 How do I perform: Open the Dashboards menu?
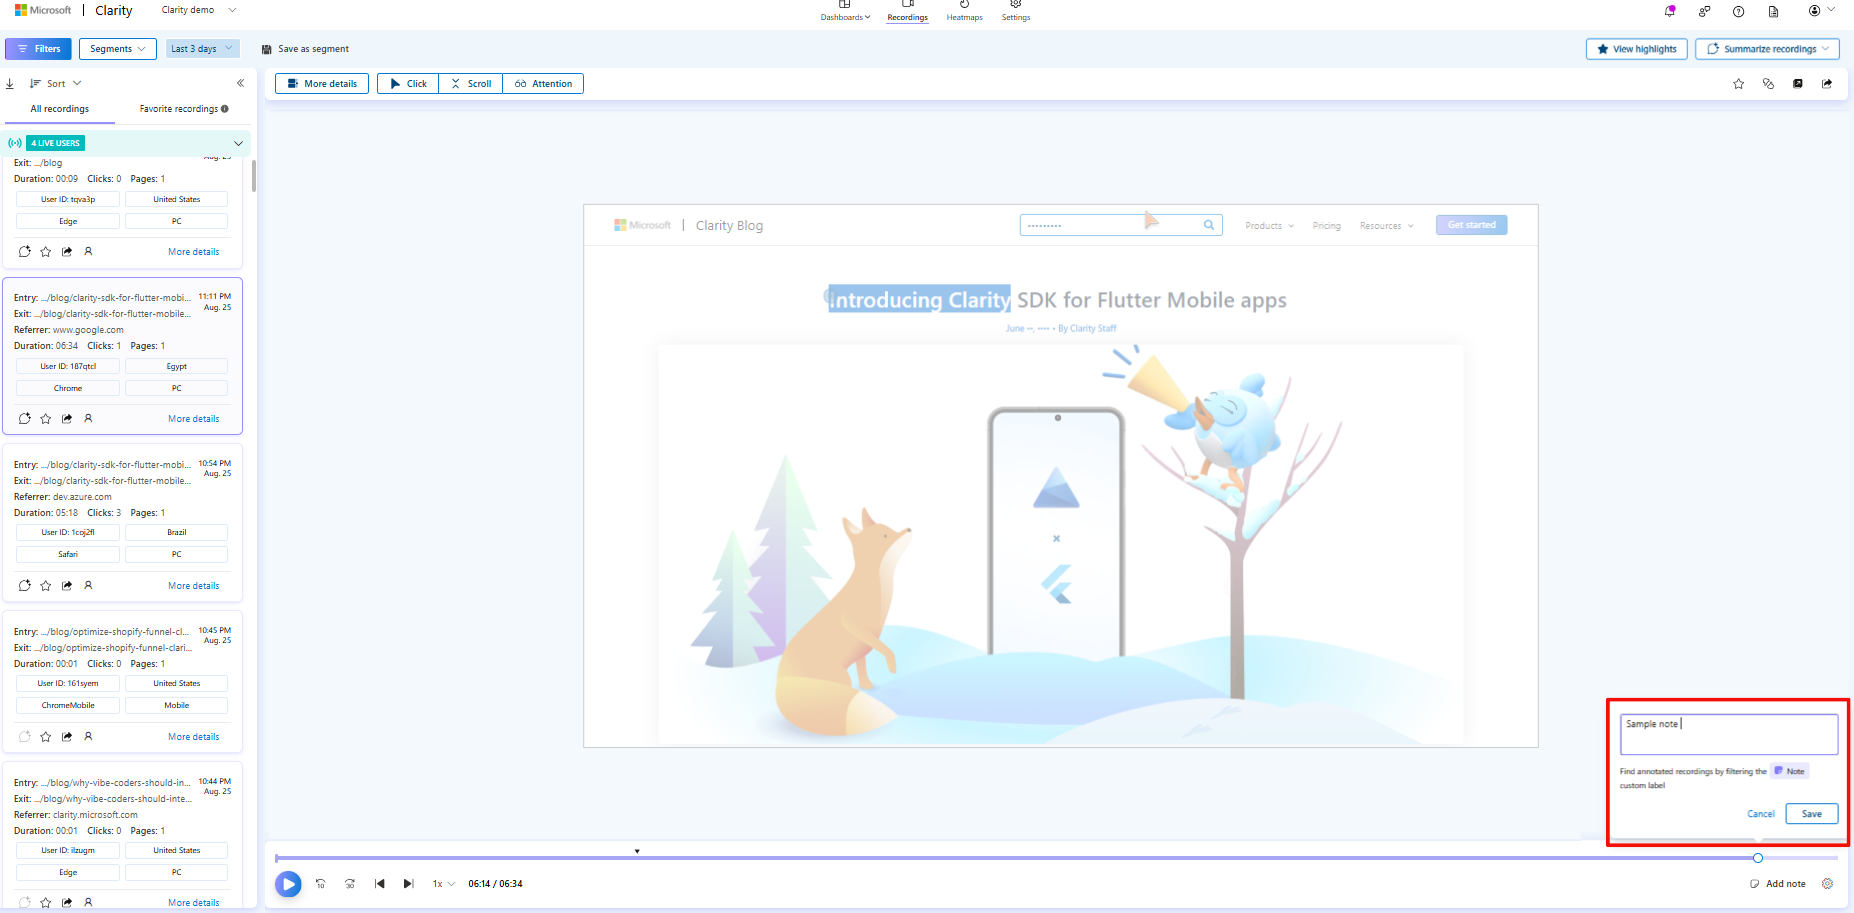(x=845, y=12)
